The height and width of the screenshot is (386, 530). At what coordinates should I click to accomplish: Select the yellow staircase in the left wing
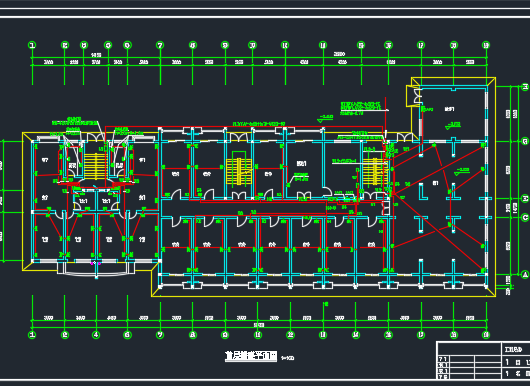coord(95,167)
